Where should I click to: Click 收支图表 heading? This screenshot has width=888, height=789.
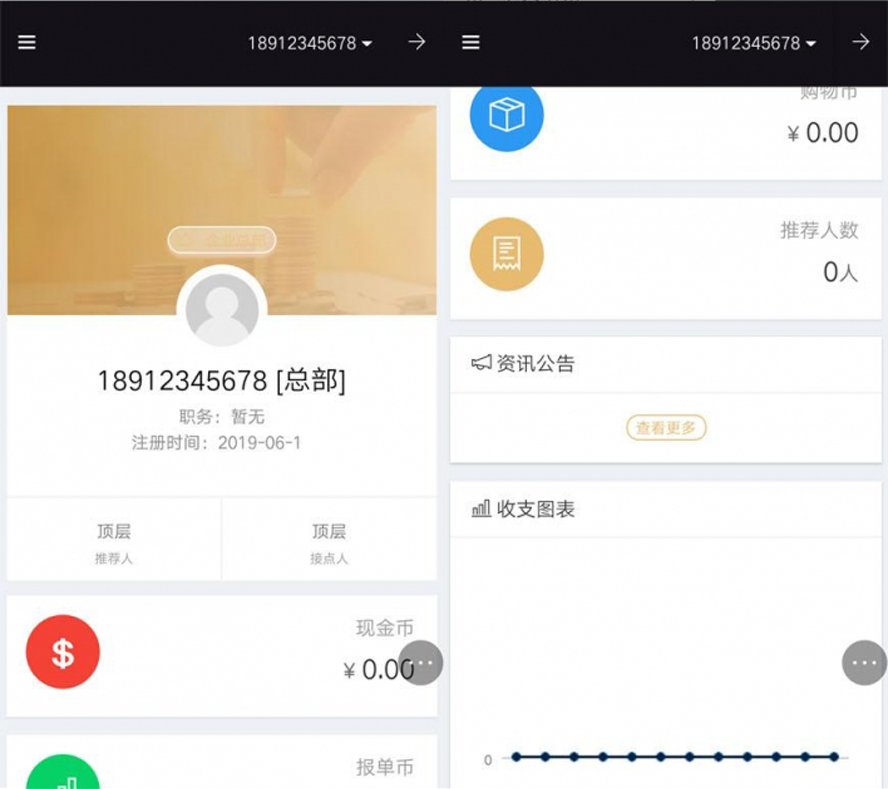tap(536, 509)
